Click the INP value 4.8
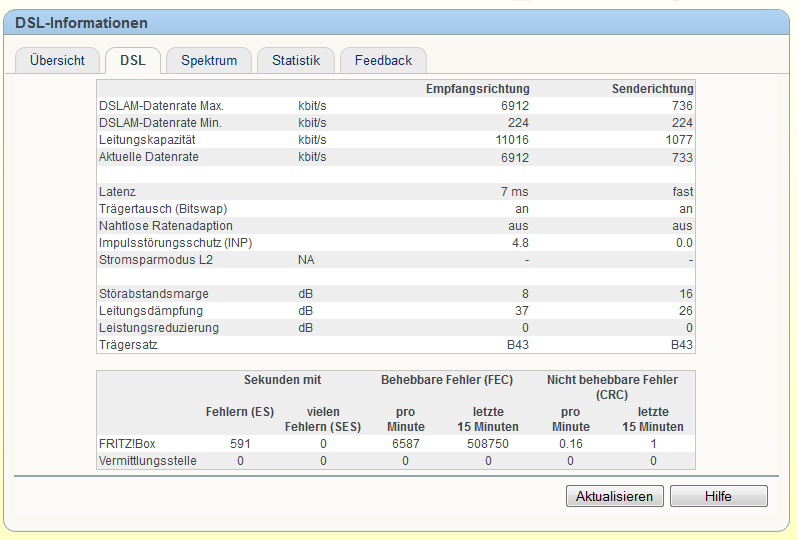The width and height of the screenshot is (798, 540). [x=520, y=243]
